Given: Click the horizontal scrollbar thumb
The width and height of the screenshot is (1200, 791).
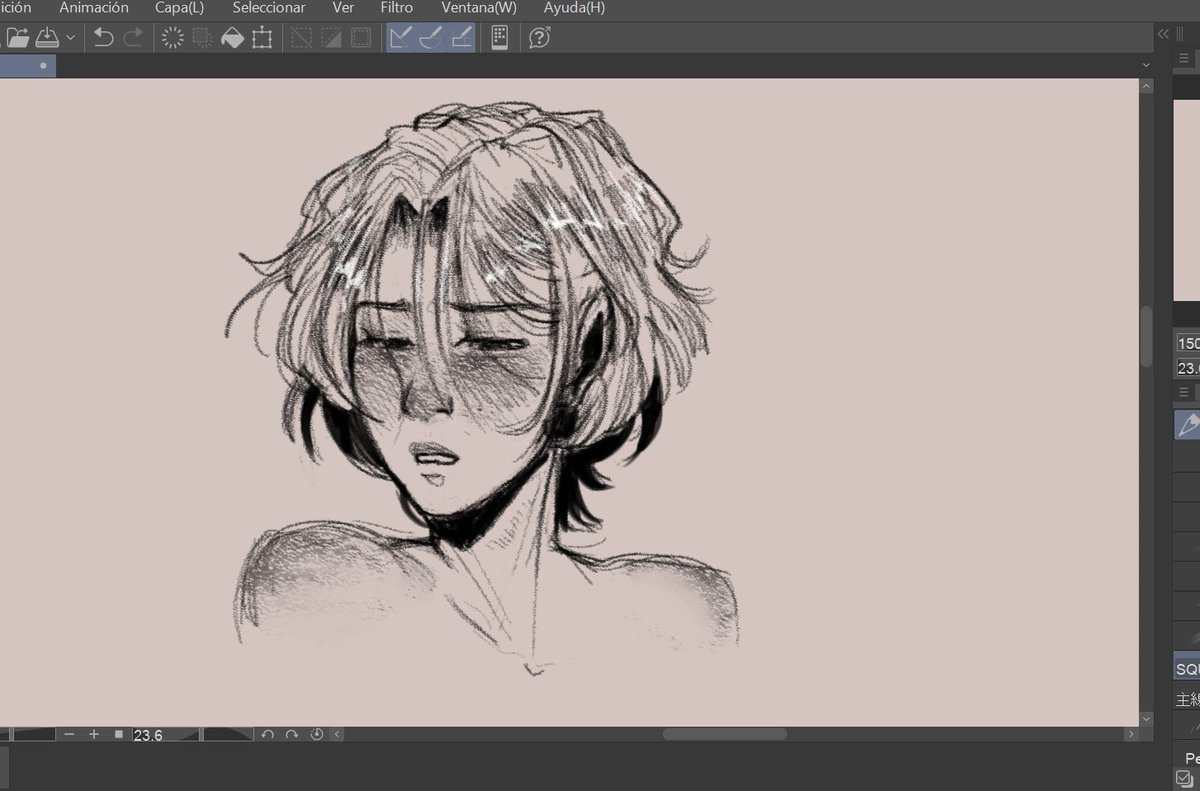Looking at the screenshot, I should [724, 734].
